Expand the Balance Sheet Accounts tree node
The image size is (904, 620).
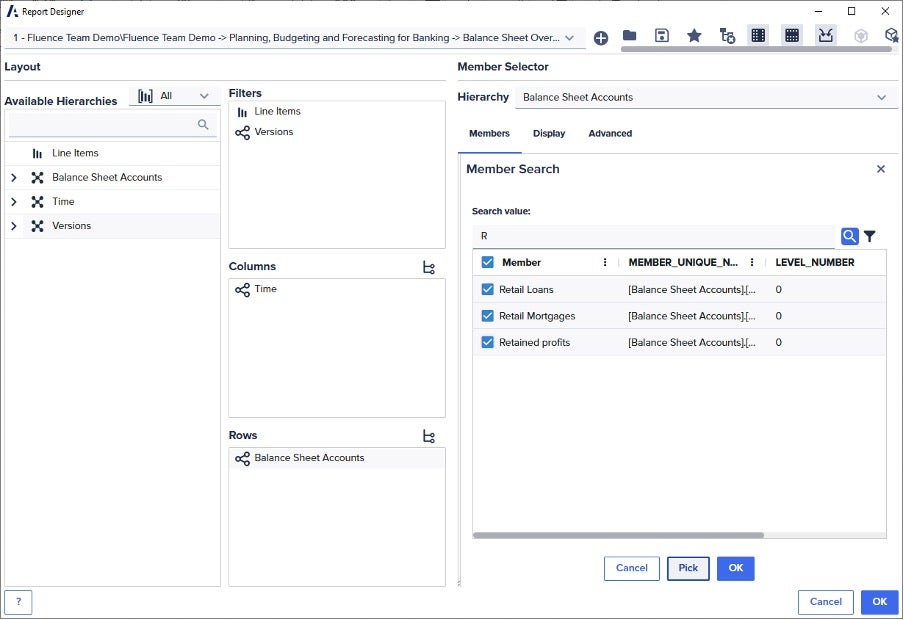pos(13,178)
